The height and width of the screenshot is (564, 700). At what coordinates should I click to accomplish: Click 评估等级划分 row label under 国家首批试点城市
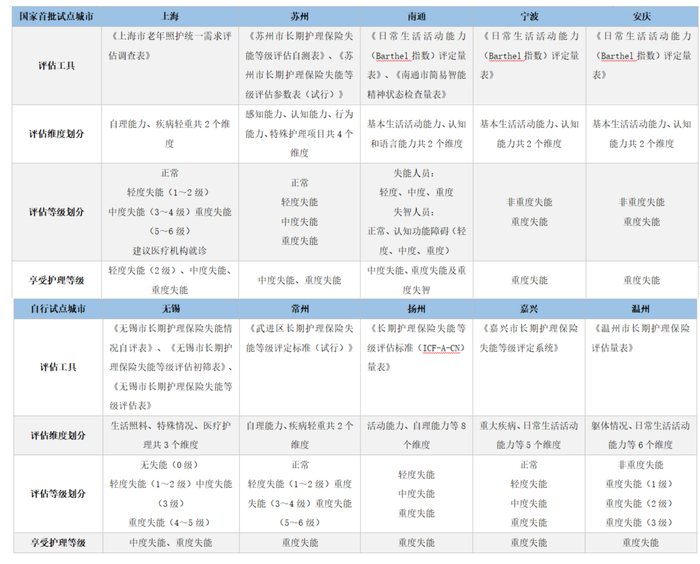click(57, 212)
